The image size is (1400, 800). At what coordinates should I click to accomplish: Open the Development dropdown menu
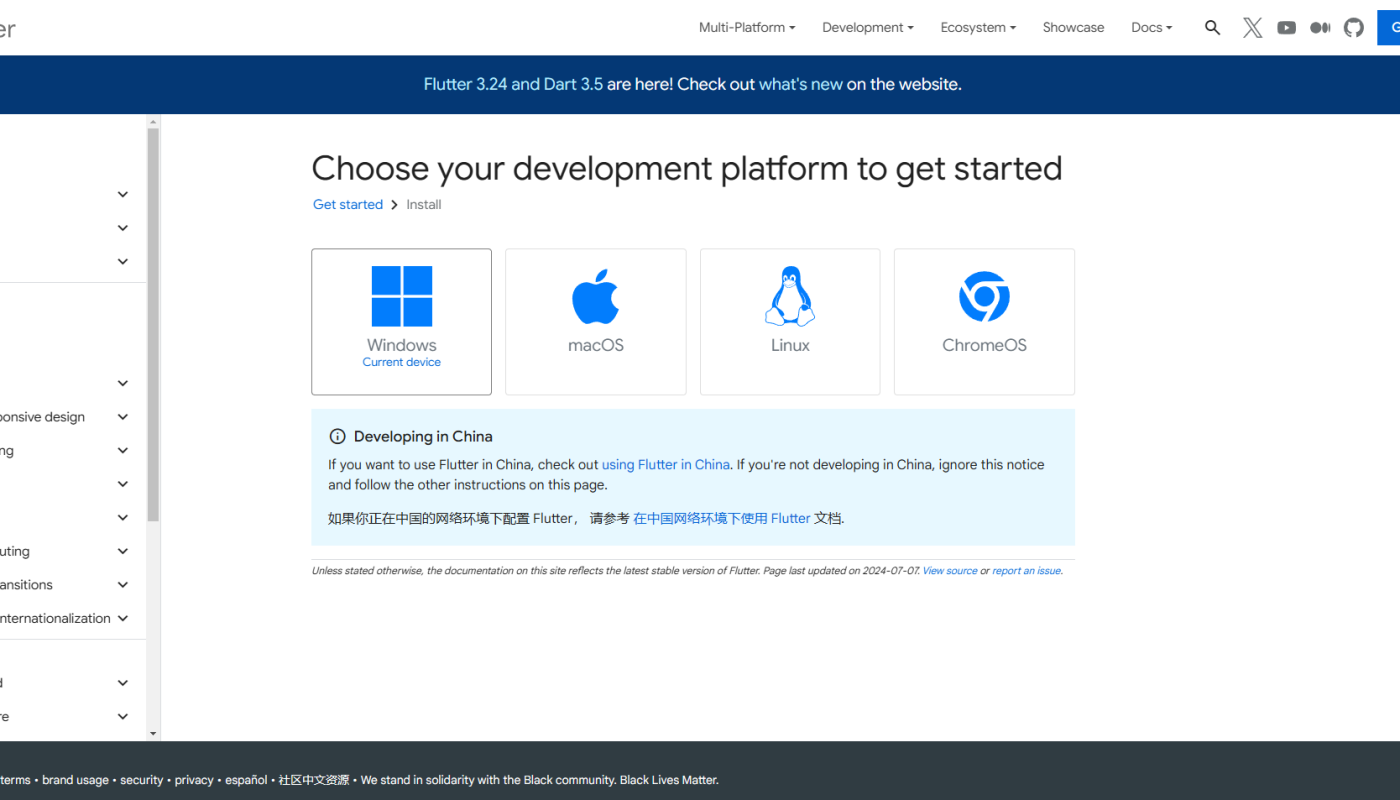(868, 28)
